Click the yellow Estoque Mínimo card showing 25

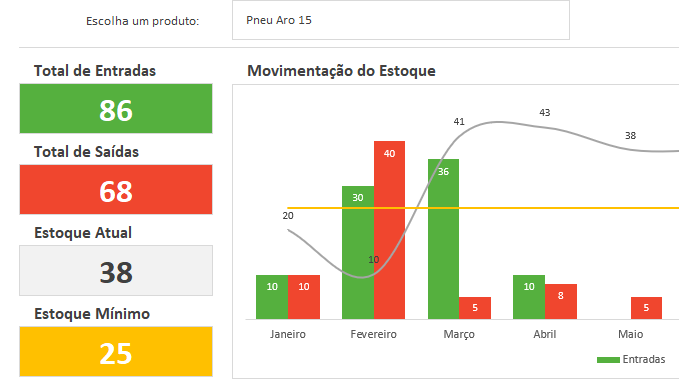116,351
